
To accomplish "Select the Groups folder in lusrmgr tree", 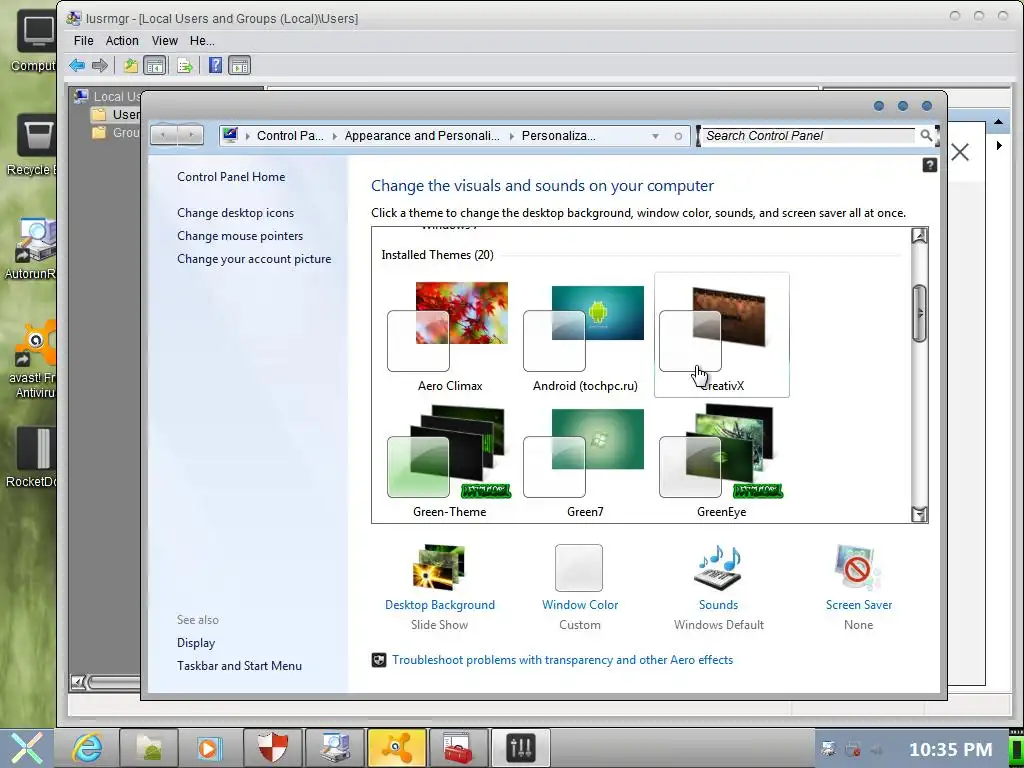I will tap(116, 133).
